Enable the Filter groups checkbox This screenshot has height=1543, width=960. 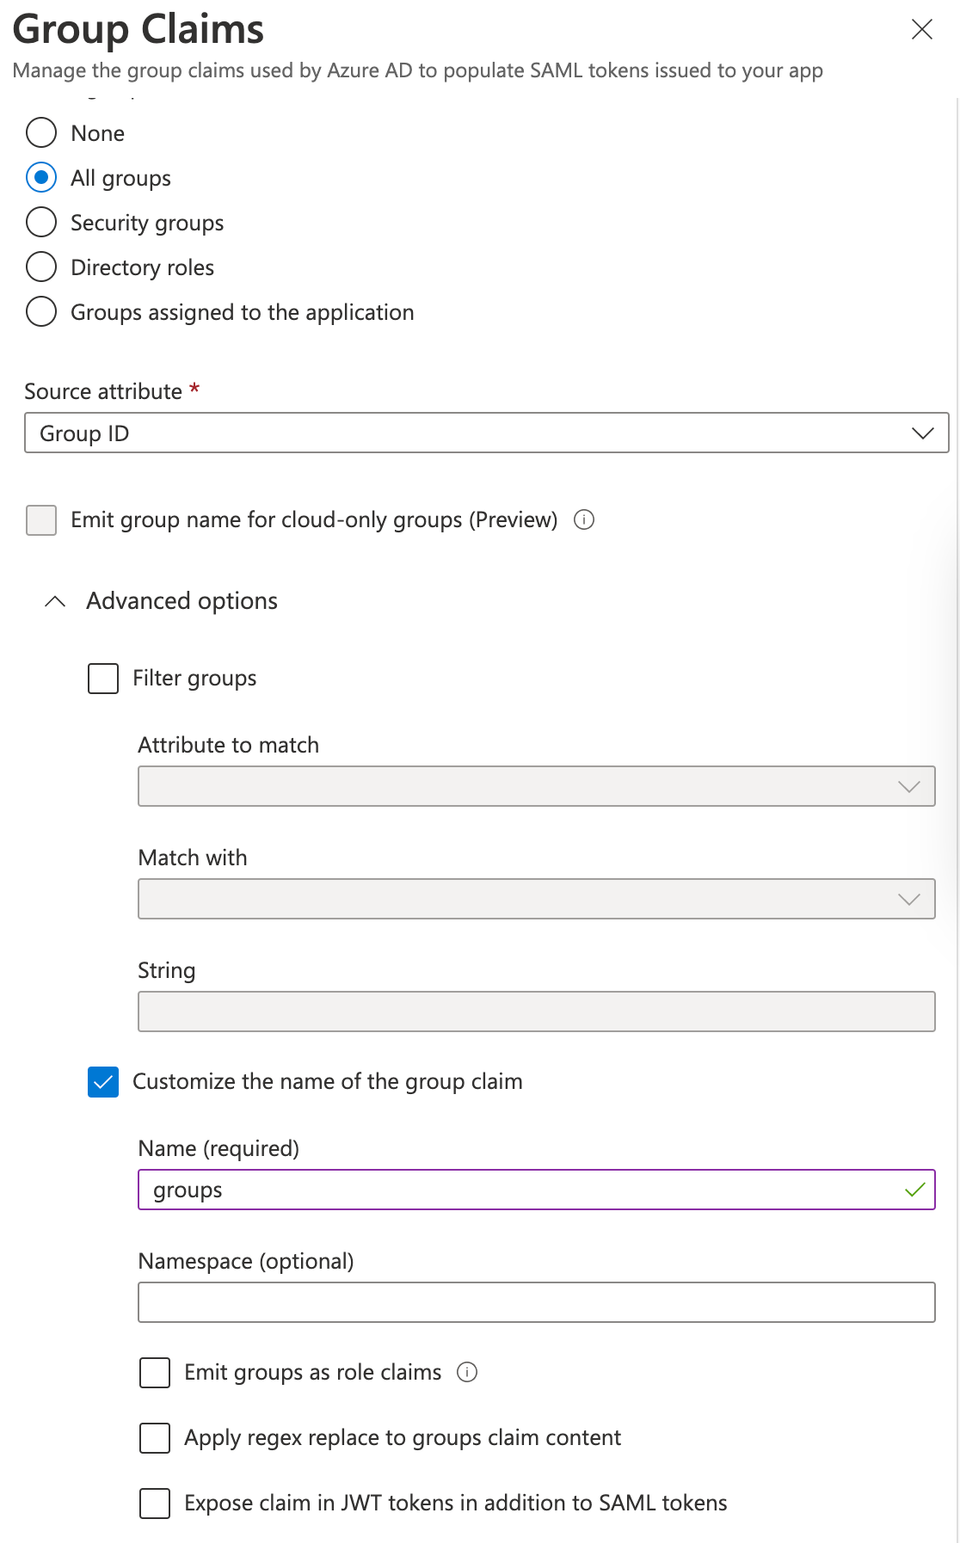point(103,678)
